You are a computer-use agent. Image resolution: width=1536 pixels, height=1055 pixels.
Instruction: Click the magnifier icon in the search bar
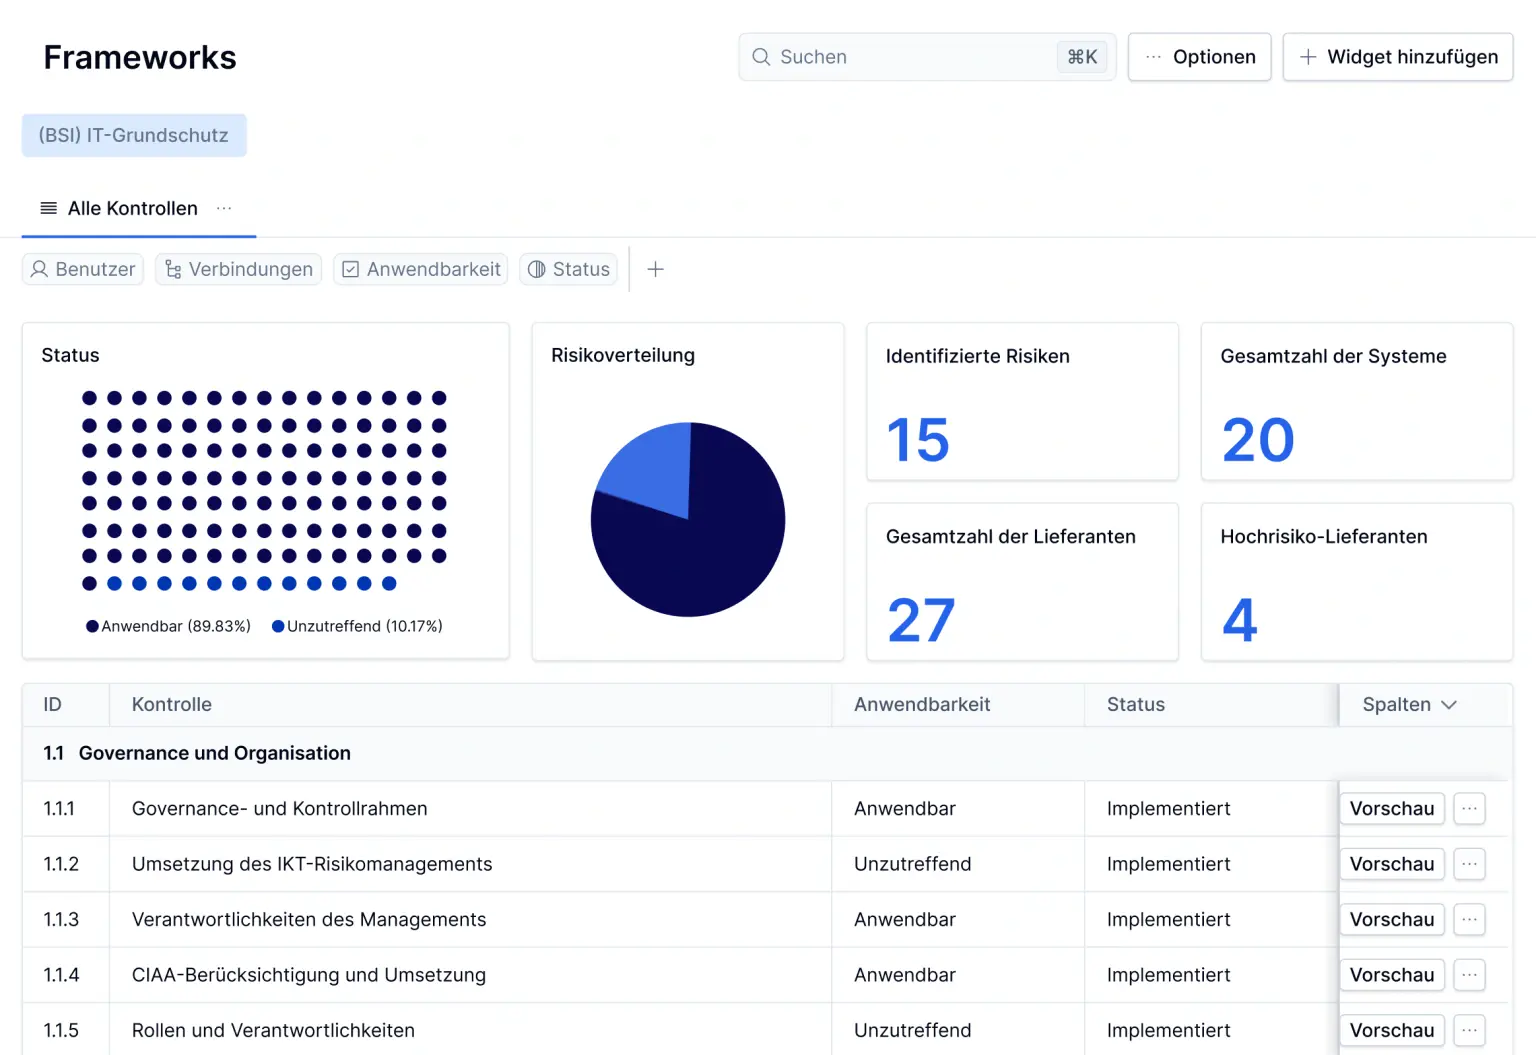point(761,57)
